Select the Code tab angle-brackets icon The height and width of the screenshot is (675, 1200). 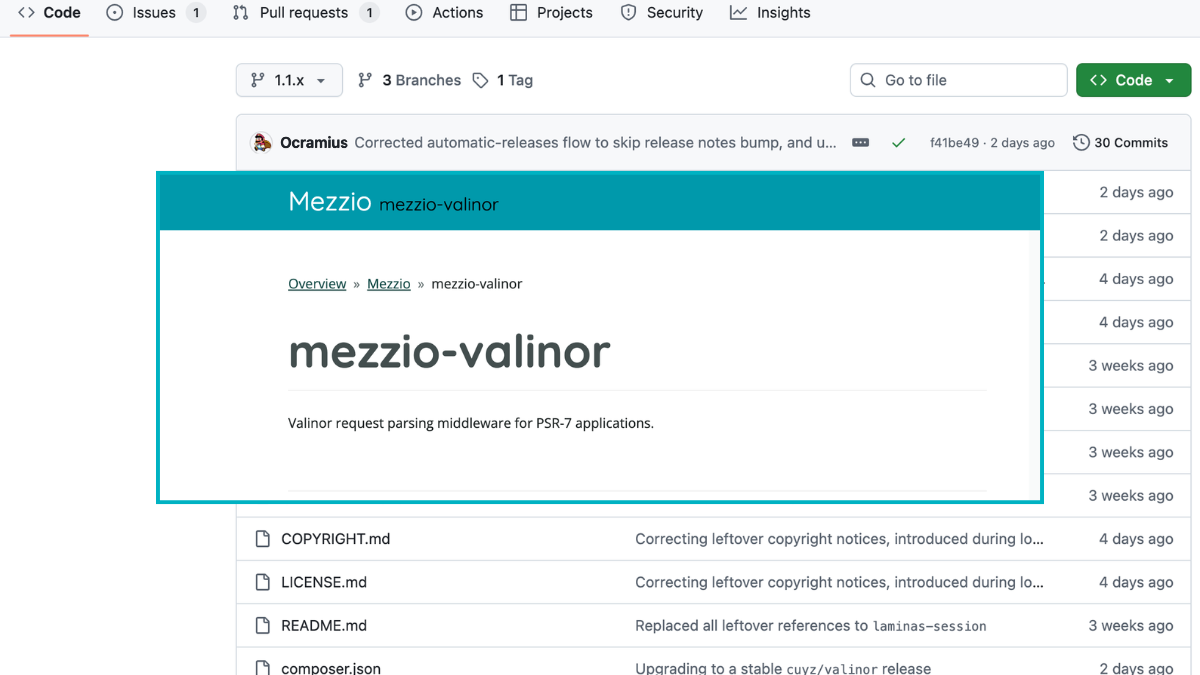pos(28,12)
